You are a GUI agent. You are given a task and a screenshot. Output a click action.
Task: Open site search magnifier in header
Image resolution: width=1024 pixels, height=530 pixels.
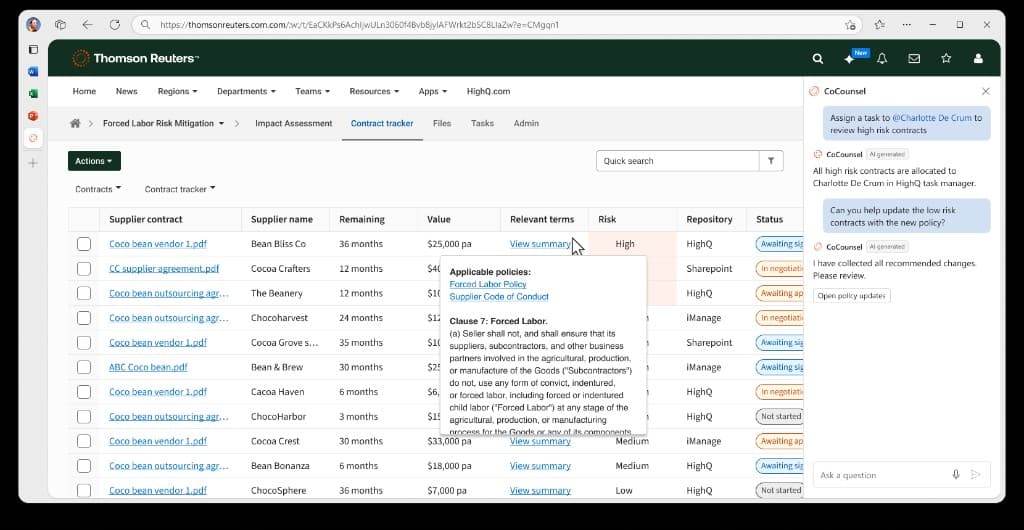click(x=818, y=59)
